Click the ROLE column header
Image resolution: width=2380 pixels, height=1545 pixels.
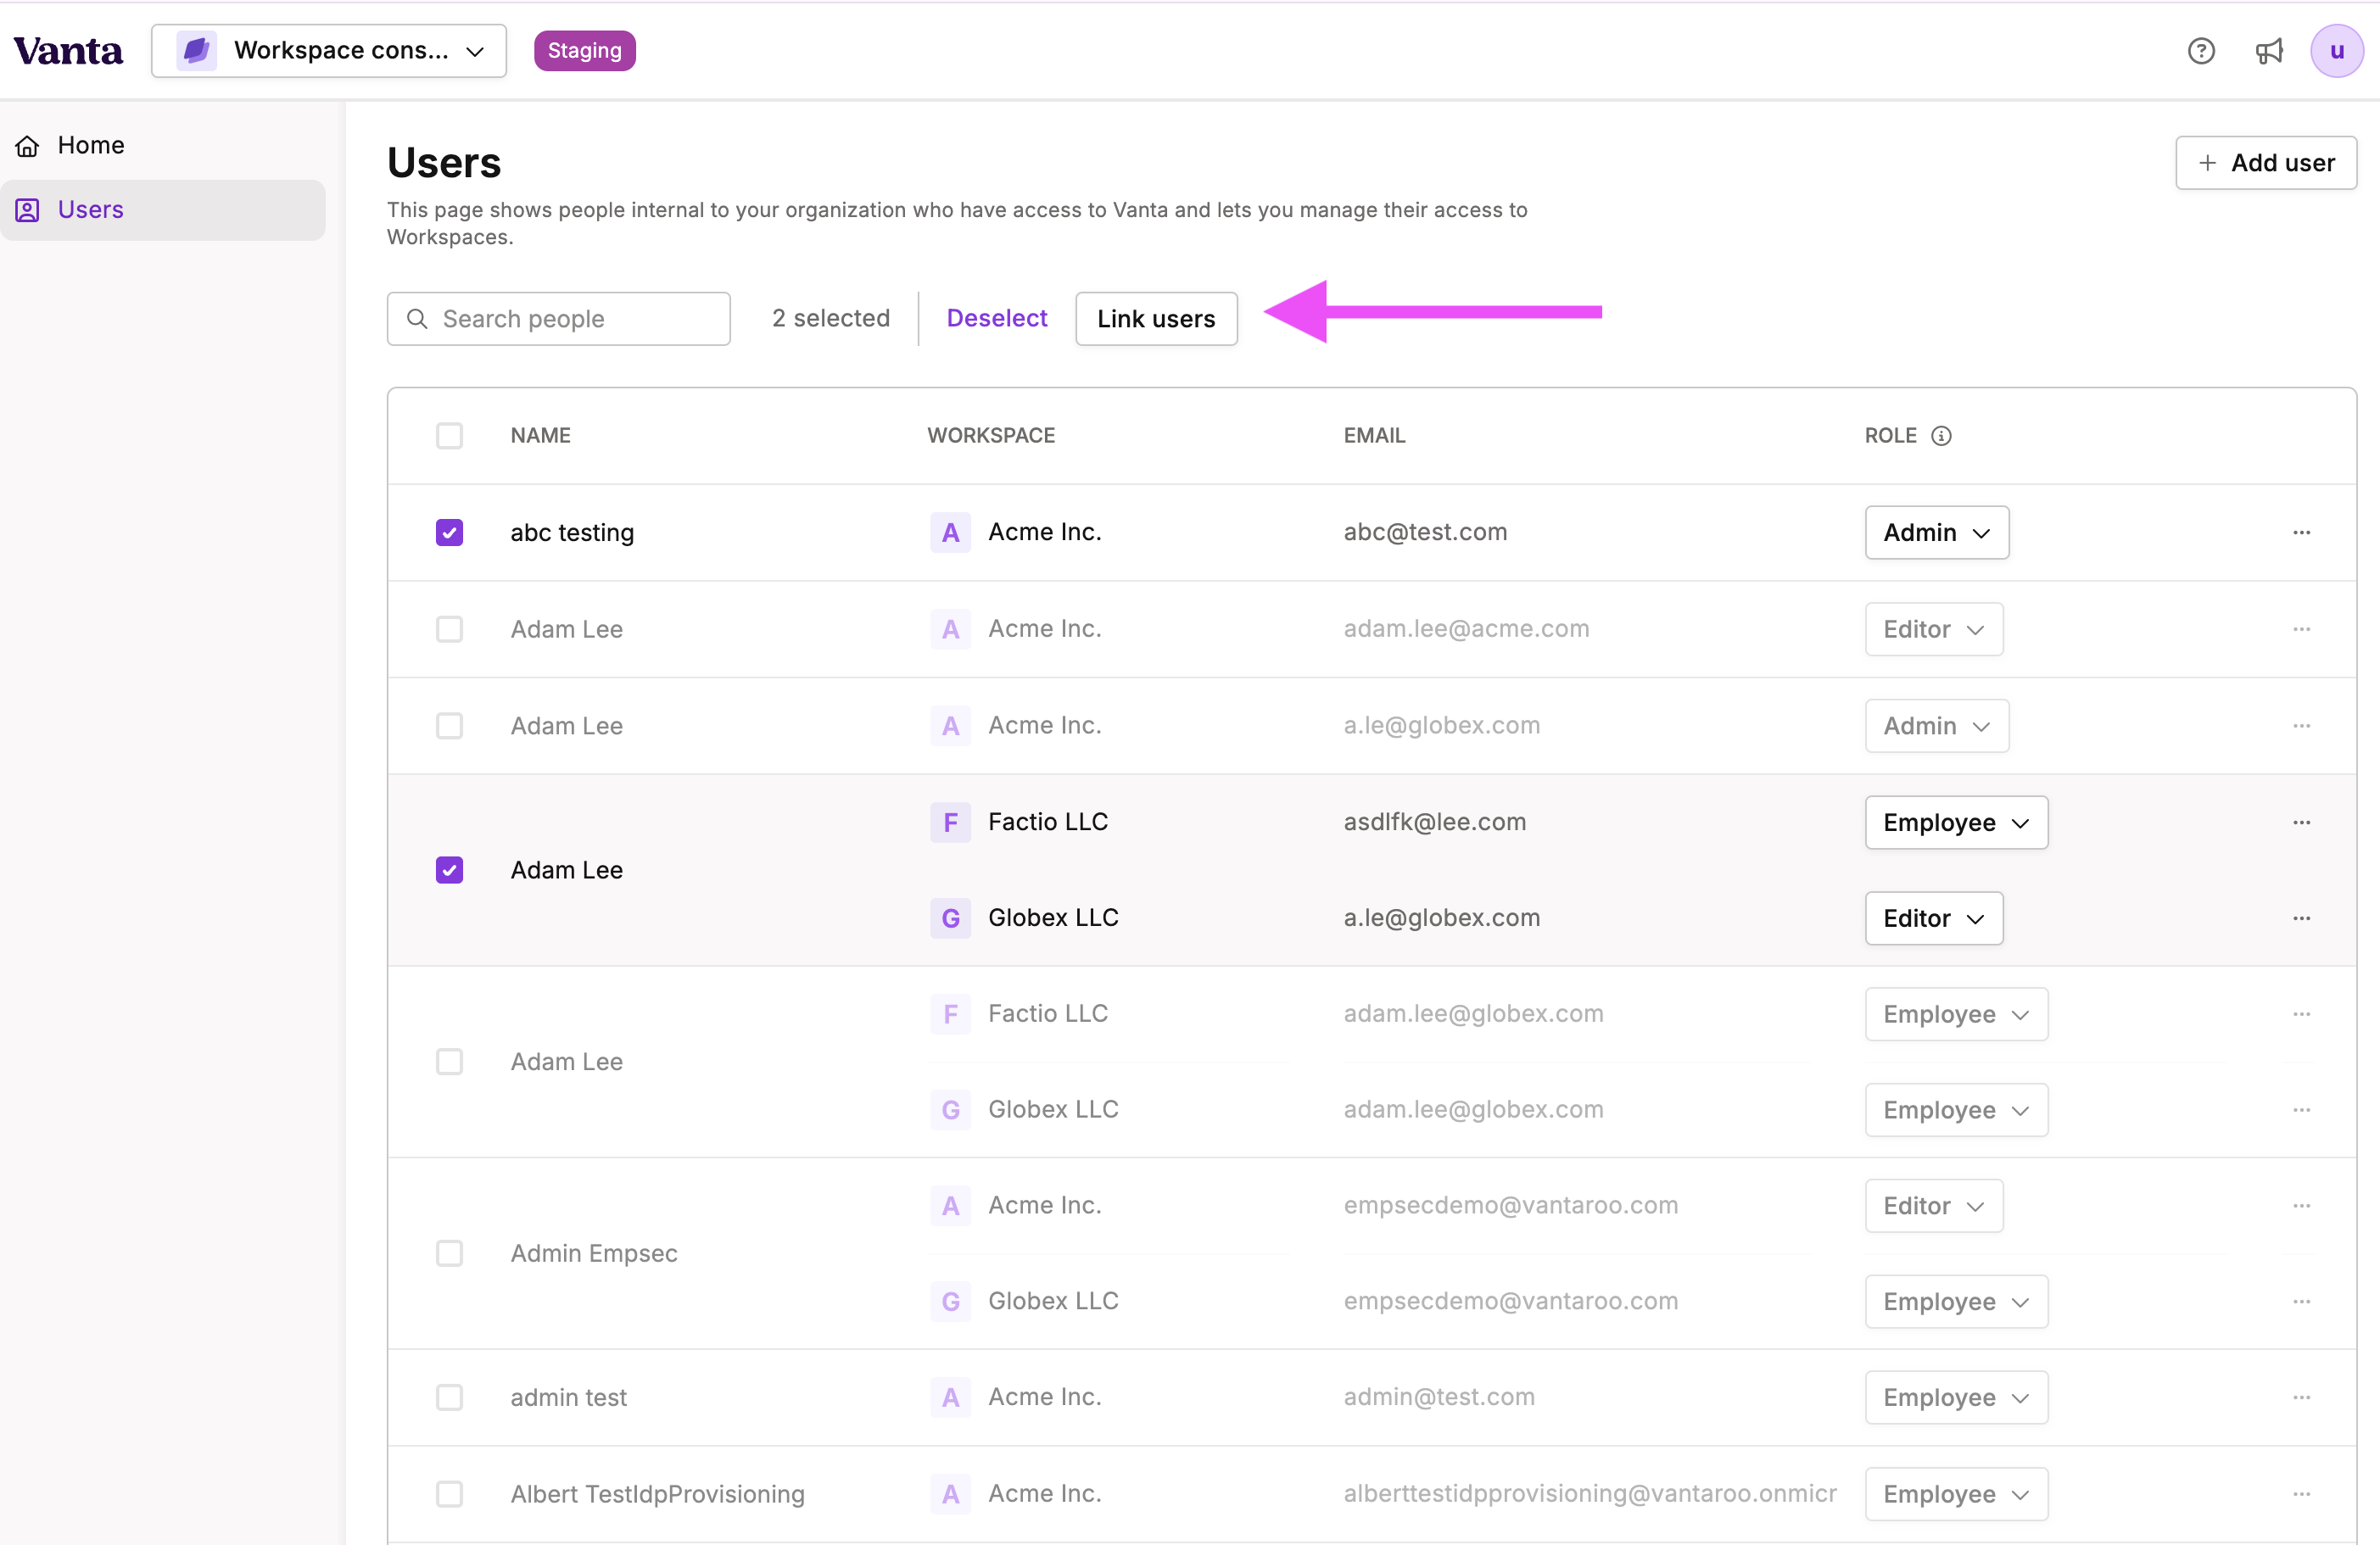click(1890, 436)
